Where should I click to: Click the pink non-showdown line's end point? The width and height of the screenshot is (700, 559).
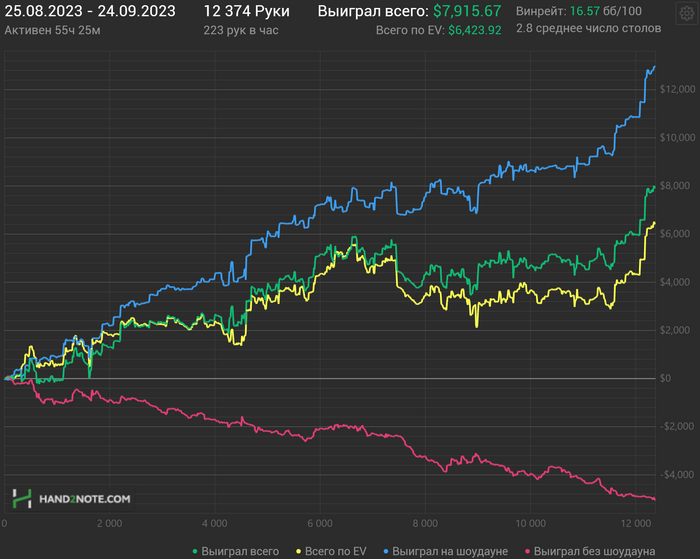click(x=654, y=499)
